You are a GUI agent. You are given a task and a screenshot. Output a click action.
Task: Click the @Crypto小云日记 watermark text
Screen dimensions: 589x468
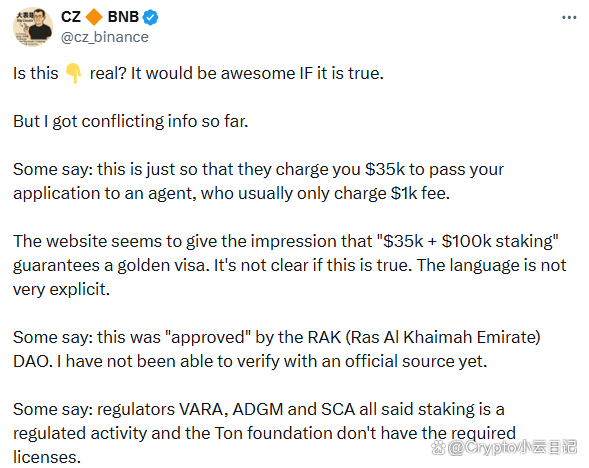point(512,447)
